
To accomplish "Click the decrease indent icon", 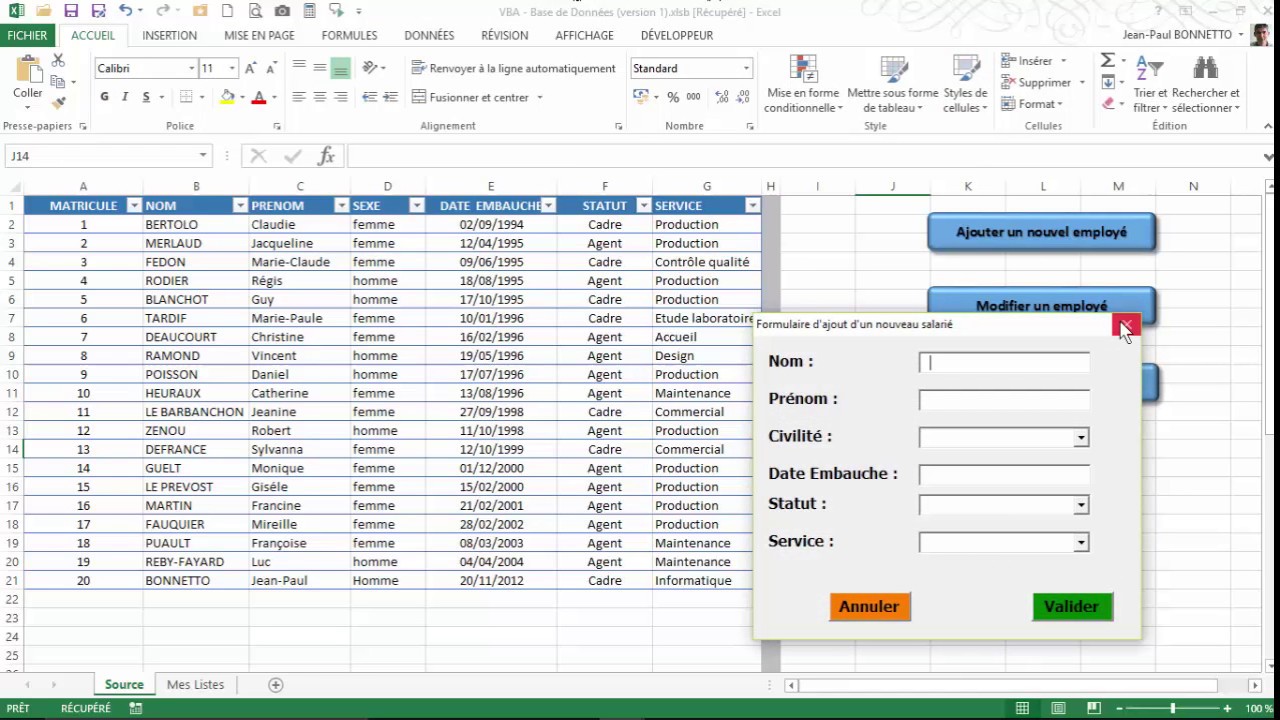I will pos(369,97).
